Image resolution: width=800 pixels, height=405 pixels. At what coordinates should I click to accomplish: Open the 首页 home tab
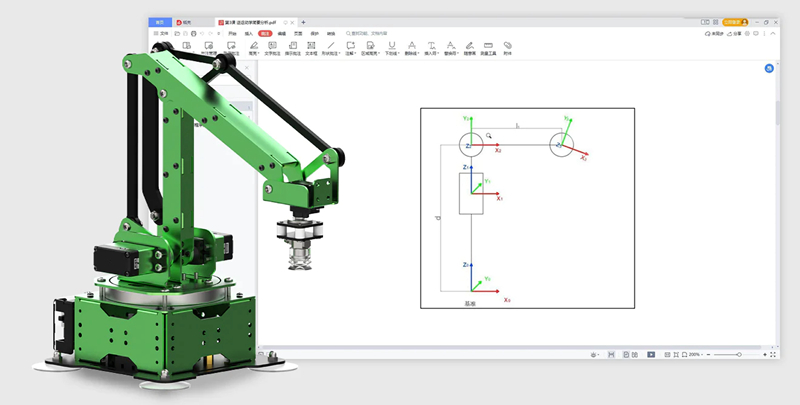(x=160, y=21)
